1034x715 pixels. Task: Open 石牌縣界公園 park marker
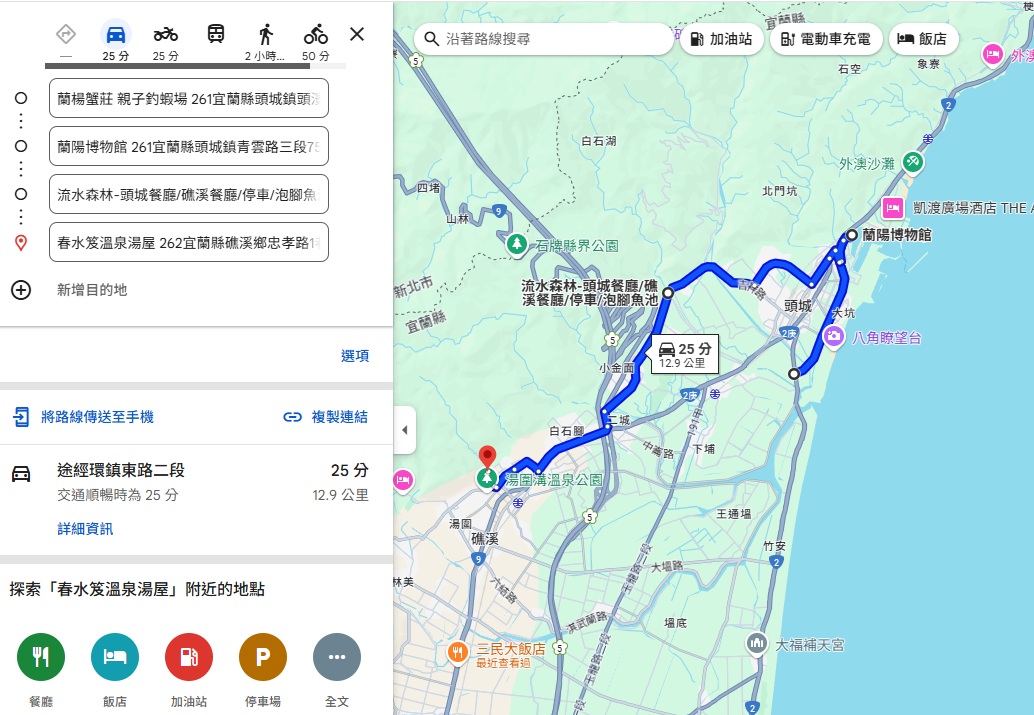(517, 245)
